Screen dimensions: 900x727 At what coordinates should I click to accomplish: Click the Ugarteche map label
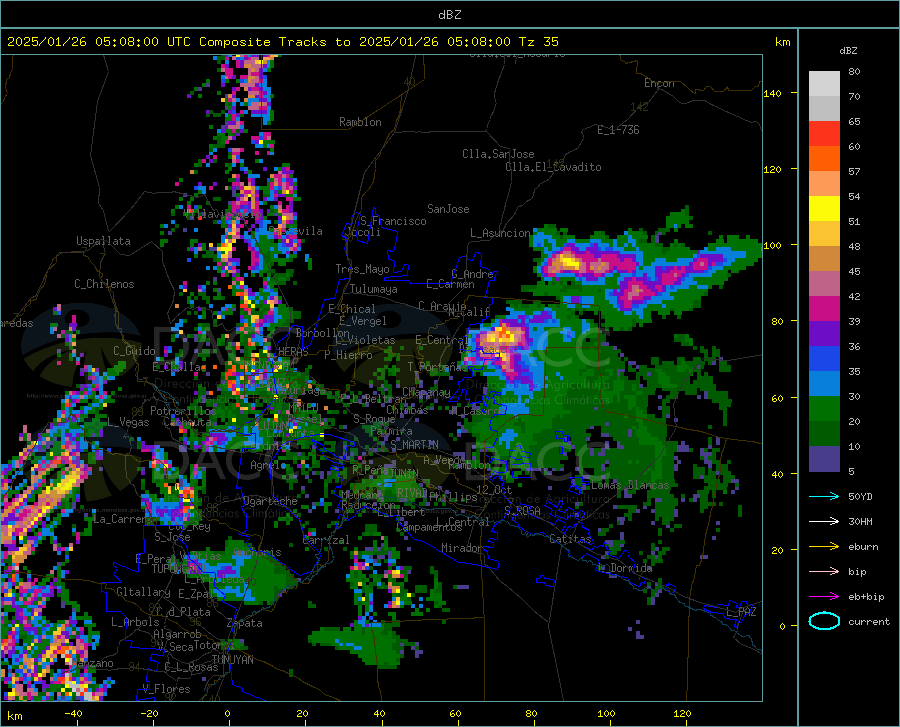coord(270,501)
